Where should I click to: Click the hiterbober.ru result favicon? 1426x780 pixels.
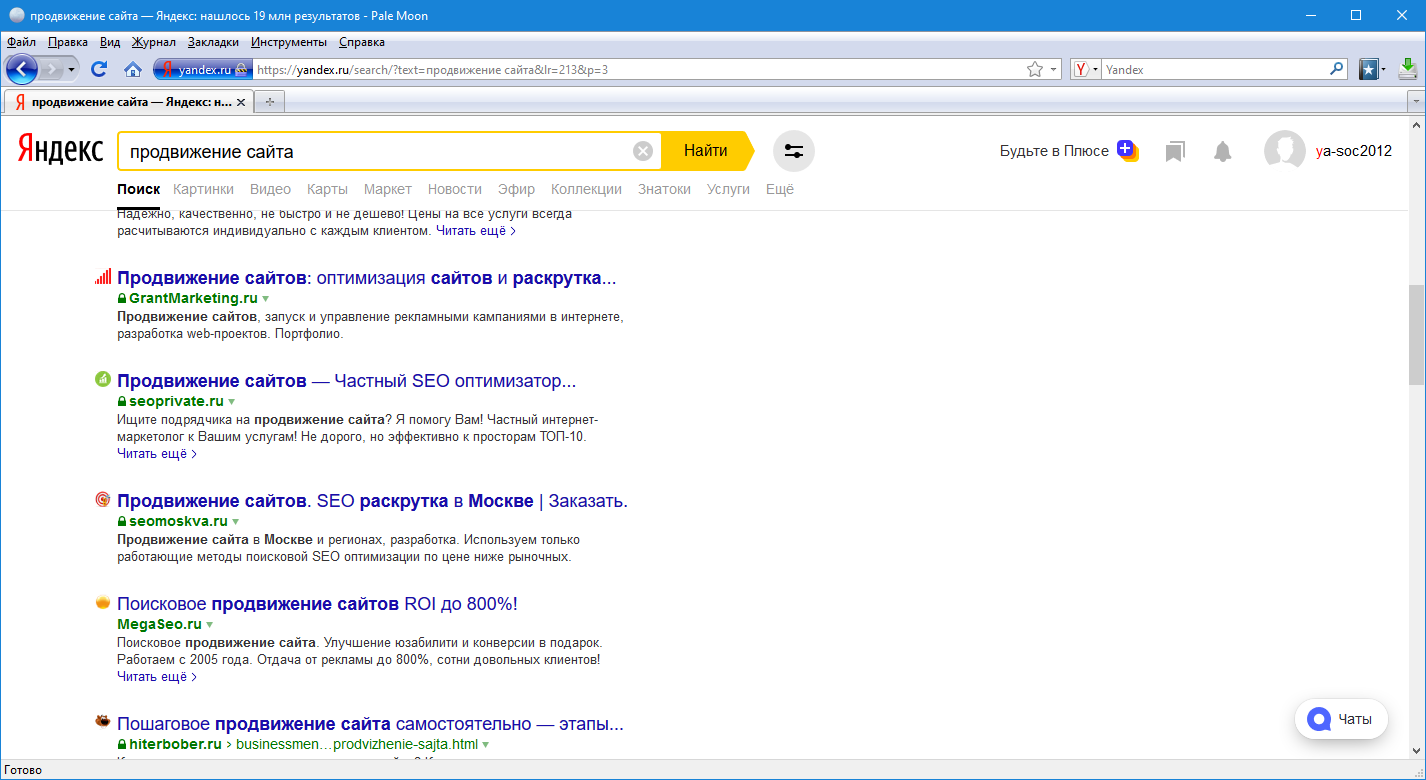102,721
